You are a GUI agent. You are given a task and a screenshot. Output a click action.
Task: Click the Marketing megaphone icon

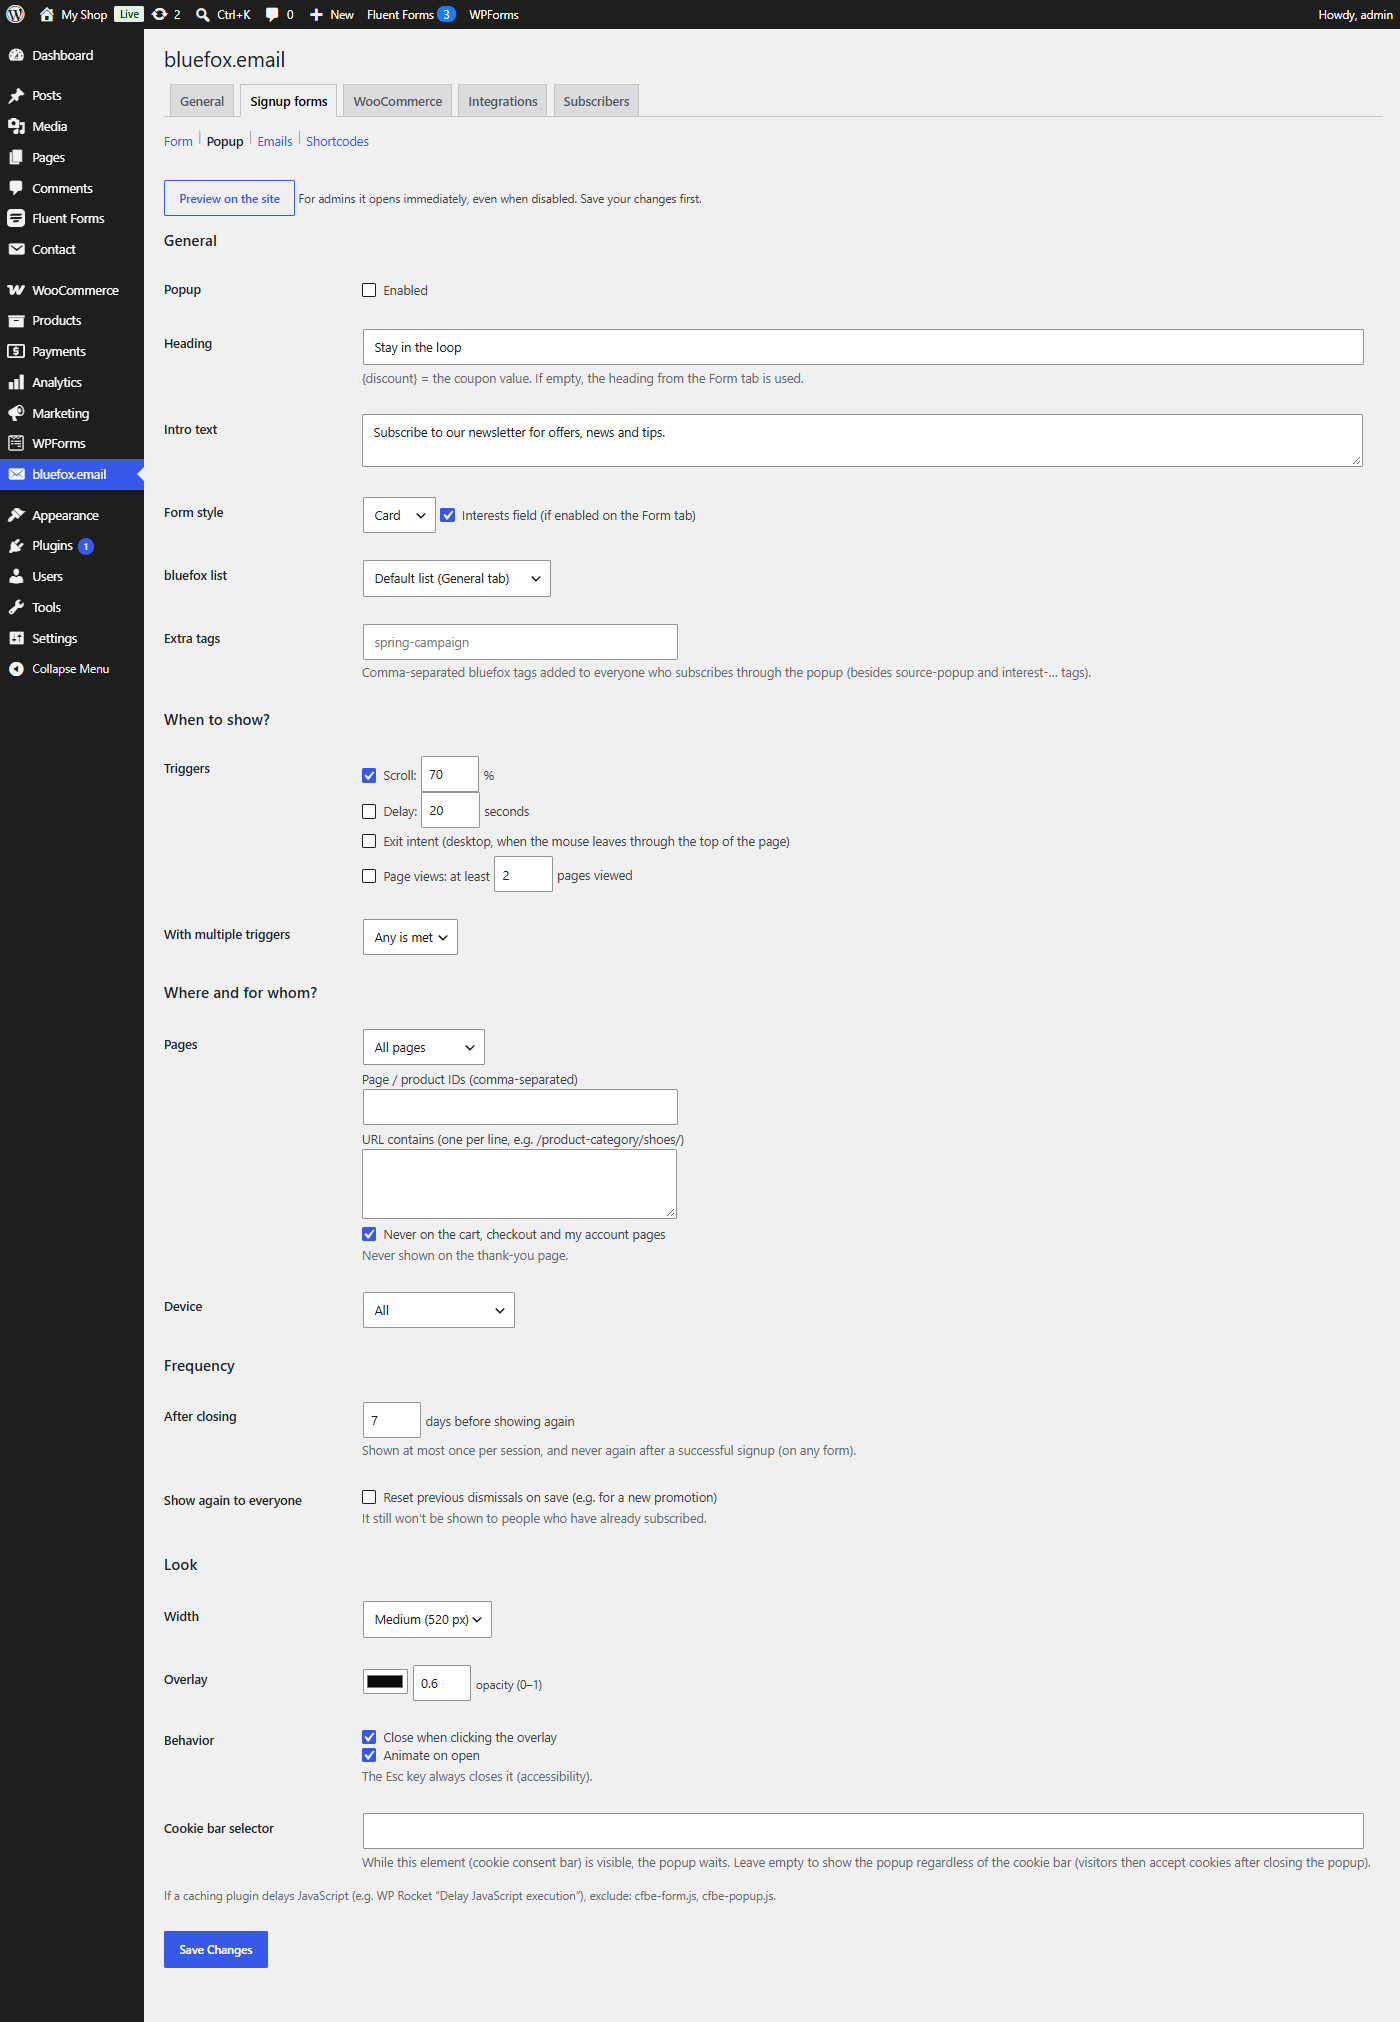[x=16, y=413]
